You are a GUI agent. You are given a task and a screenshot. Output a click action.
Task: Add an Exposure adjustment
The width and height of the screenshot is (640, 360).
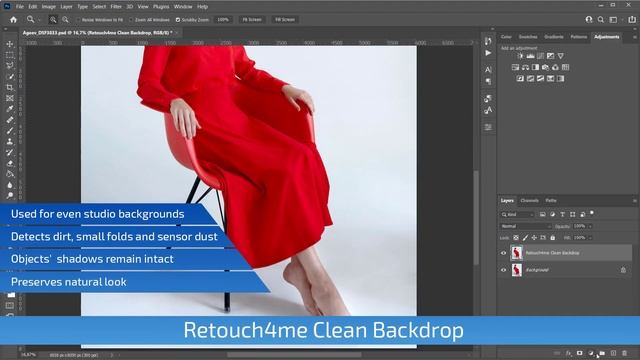(x=551, y=56)
